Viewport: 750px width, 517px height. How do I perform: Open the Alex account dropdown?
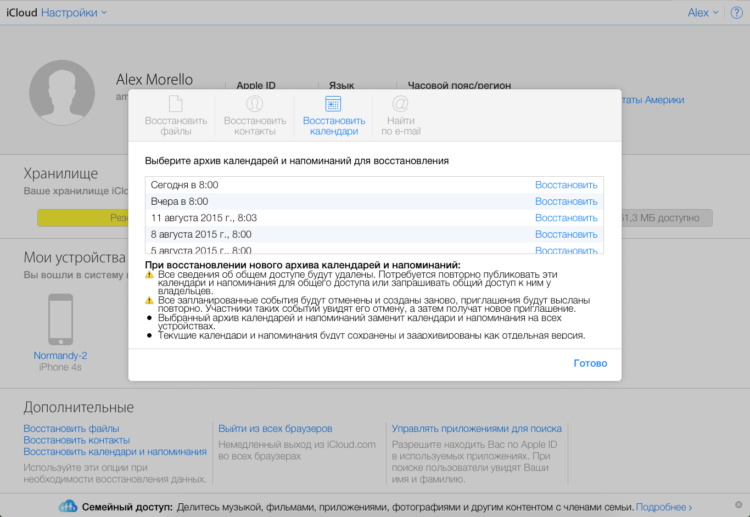pyautogui.click(x=703, y=13)
